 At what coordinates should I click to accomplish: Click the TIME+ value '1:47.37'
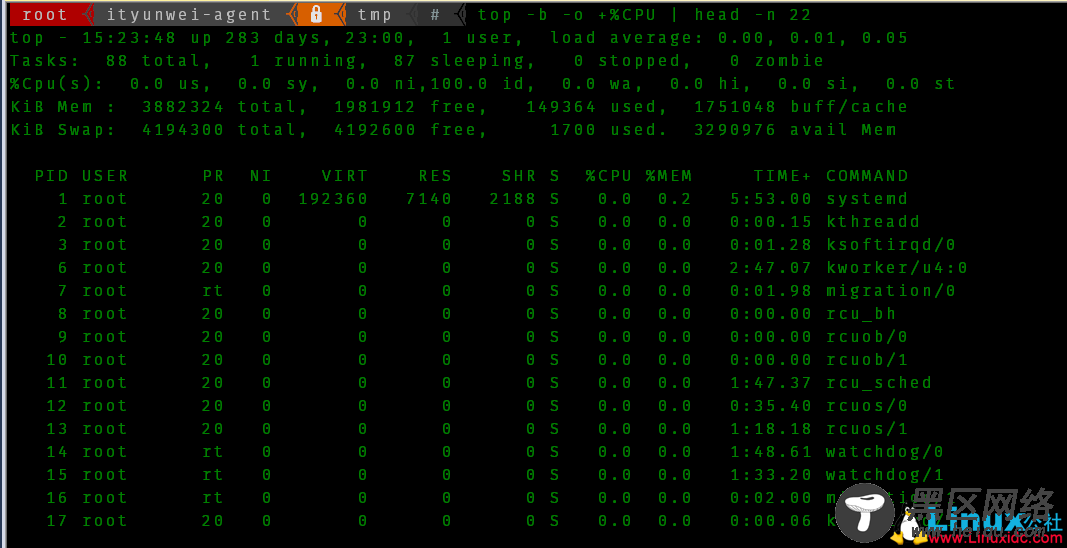point(771,383)
